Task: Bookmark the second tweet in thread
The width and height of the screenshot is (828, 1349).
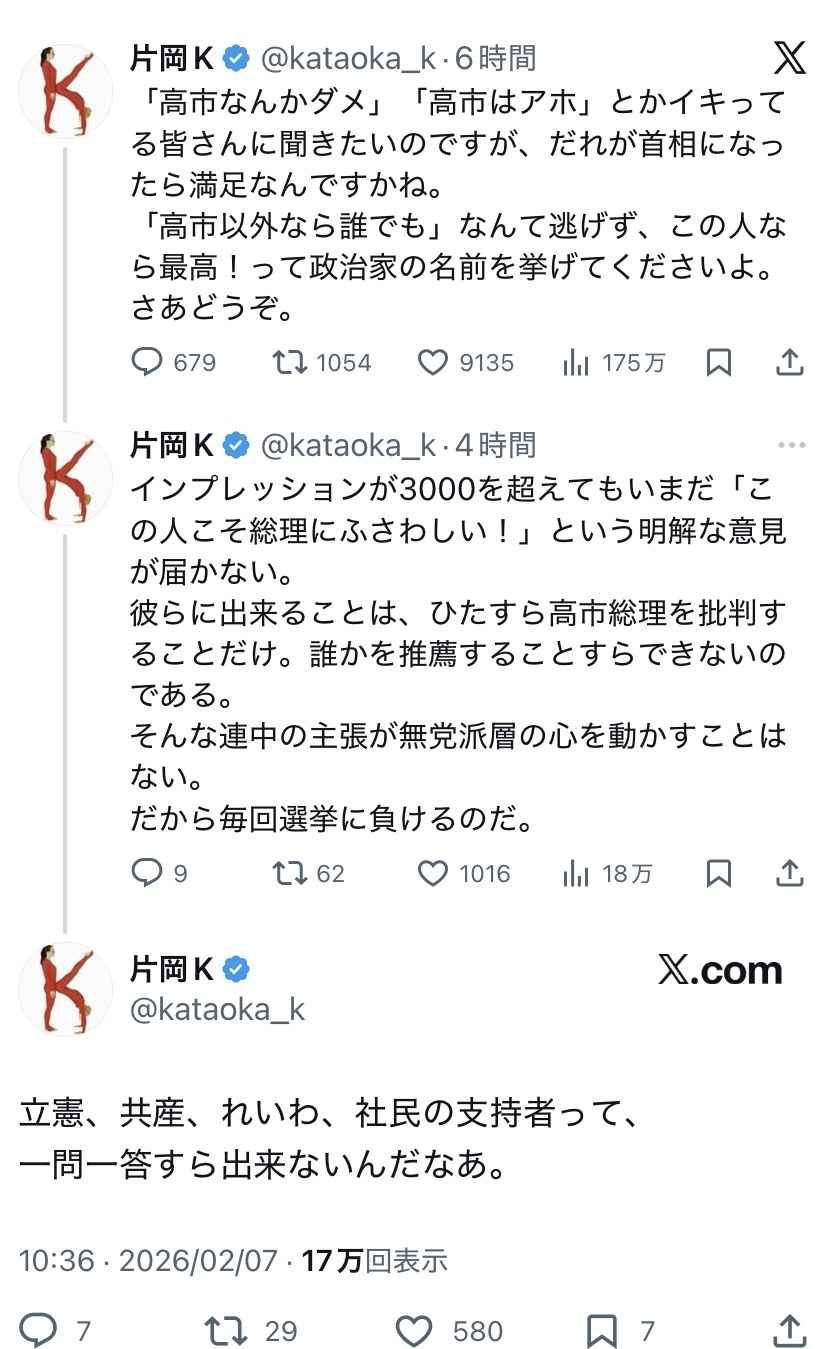Action: click(718, 873)
